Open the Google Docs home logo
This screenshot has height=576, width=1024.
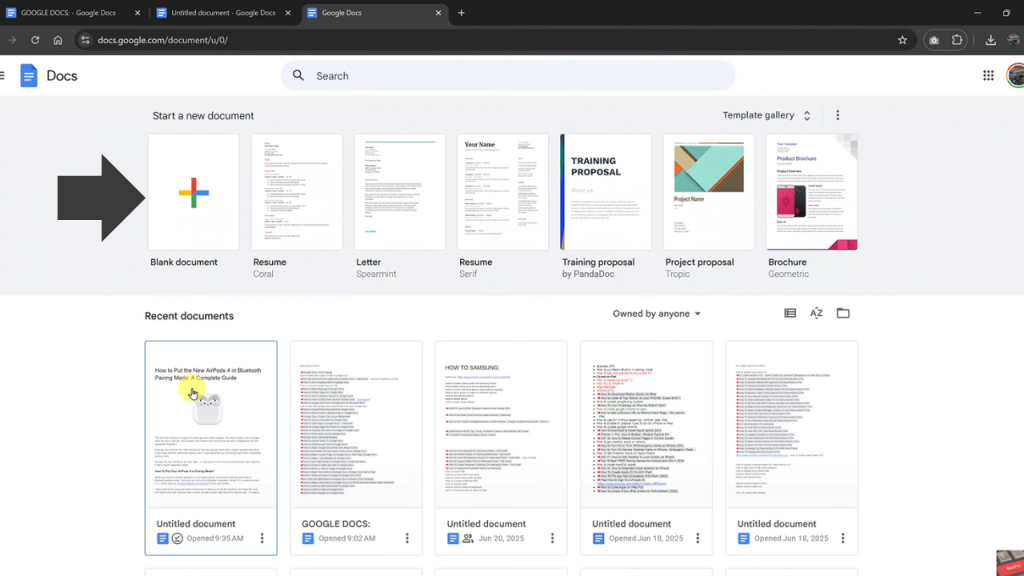click(x=29, y=76)
